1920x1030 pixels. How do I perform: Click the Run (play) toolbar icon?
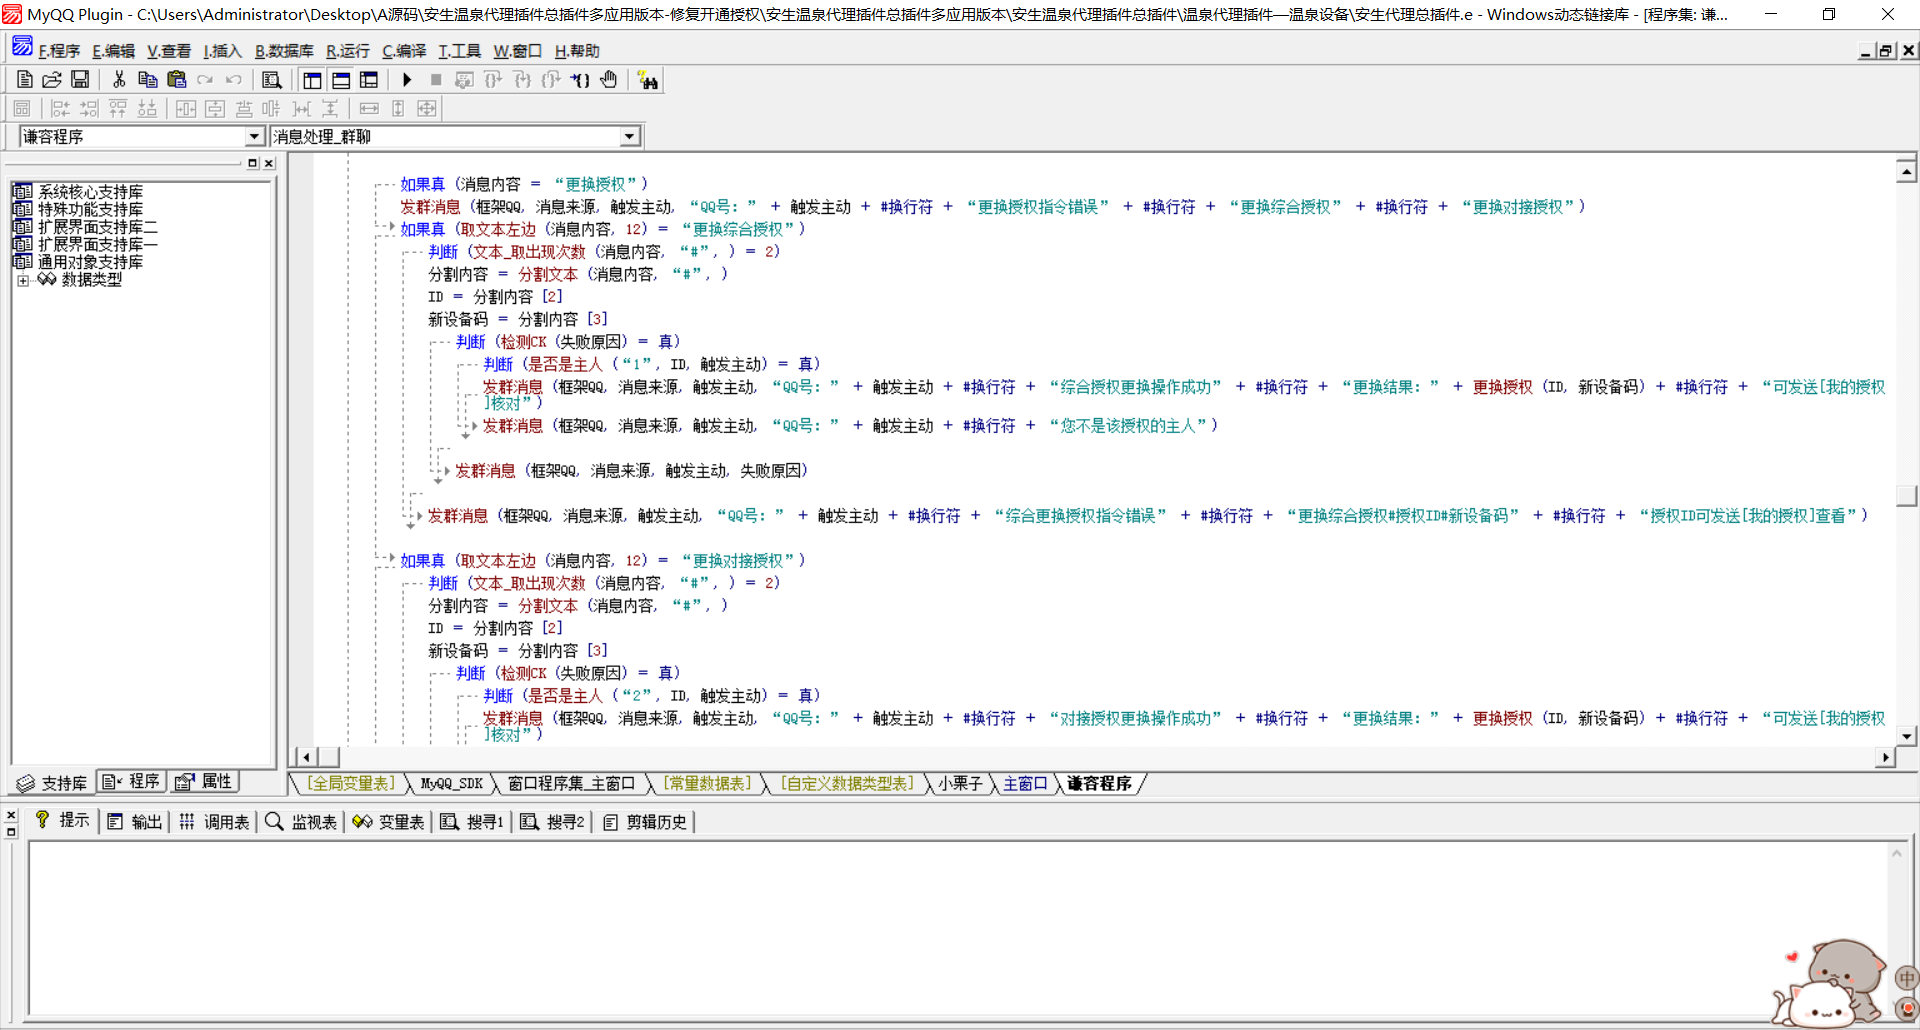click(407, 80)
